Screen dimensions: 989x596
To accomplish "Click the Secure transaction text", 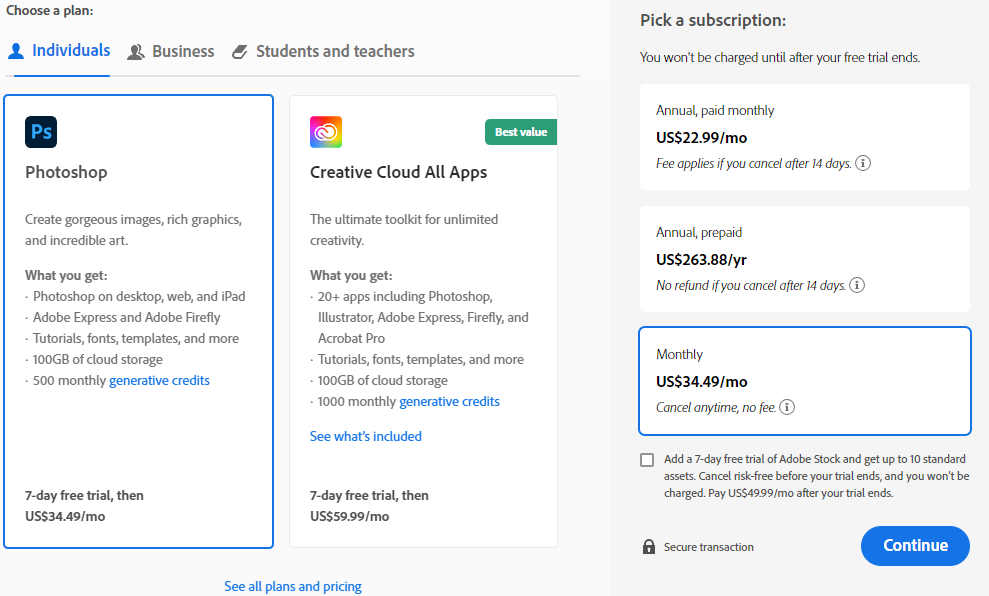I will coord(709,547).
